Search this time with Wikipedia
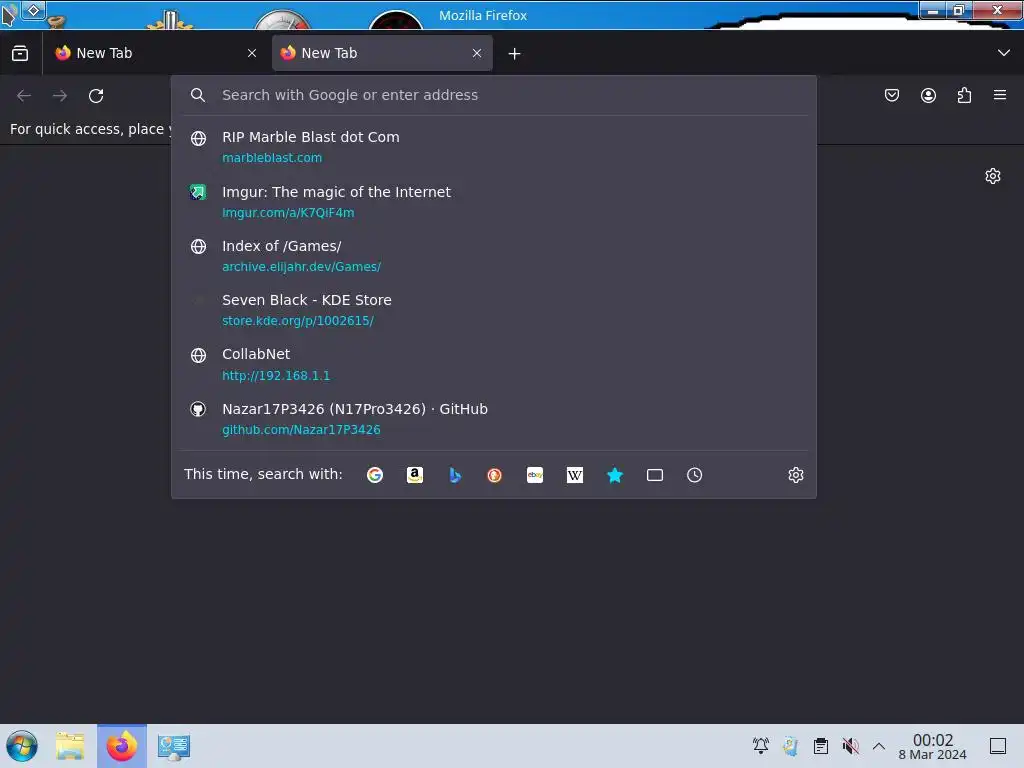 pyautogui.click(x=575, y=475)
